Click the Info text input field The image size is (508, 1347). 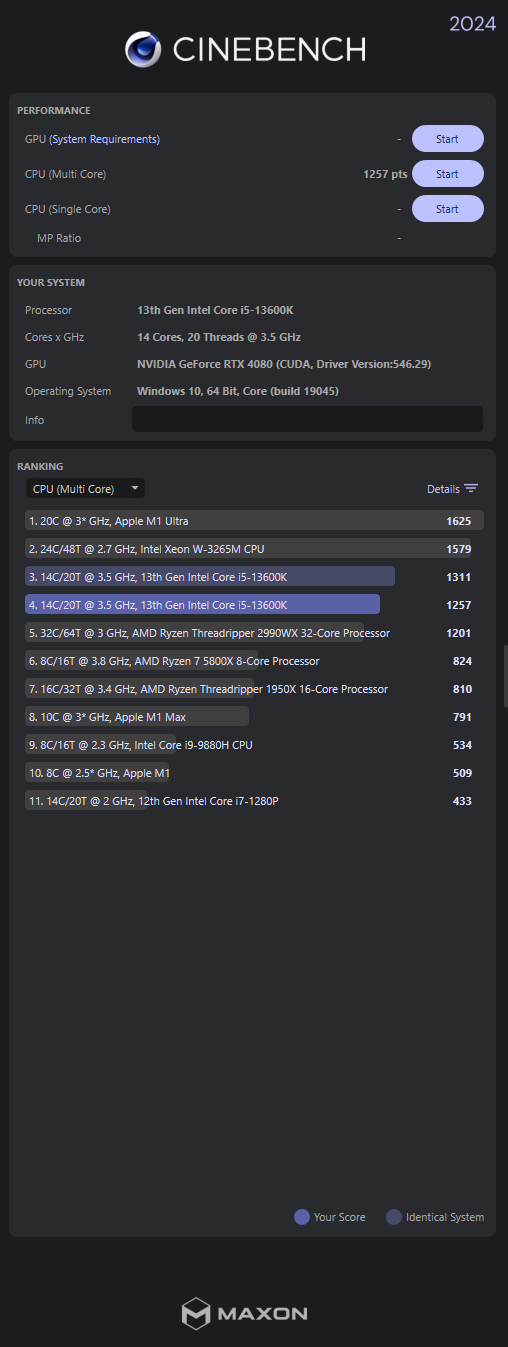tap(307, 419)
